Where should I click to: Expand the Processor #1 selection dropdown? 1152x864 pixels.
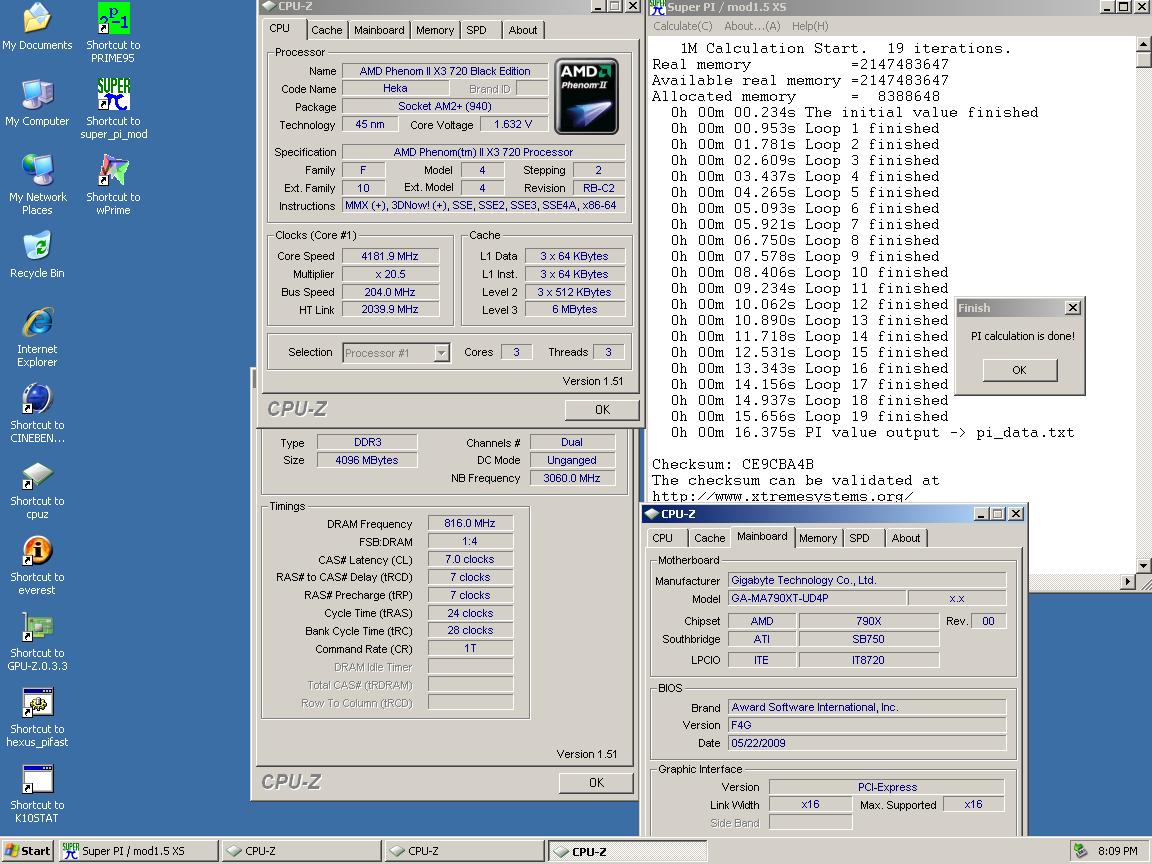[x=441, y=353]
